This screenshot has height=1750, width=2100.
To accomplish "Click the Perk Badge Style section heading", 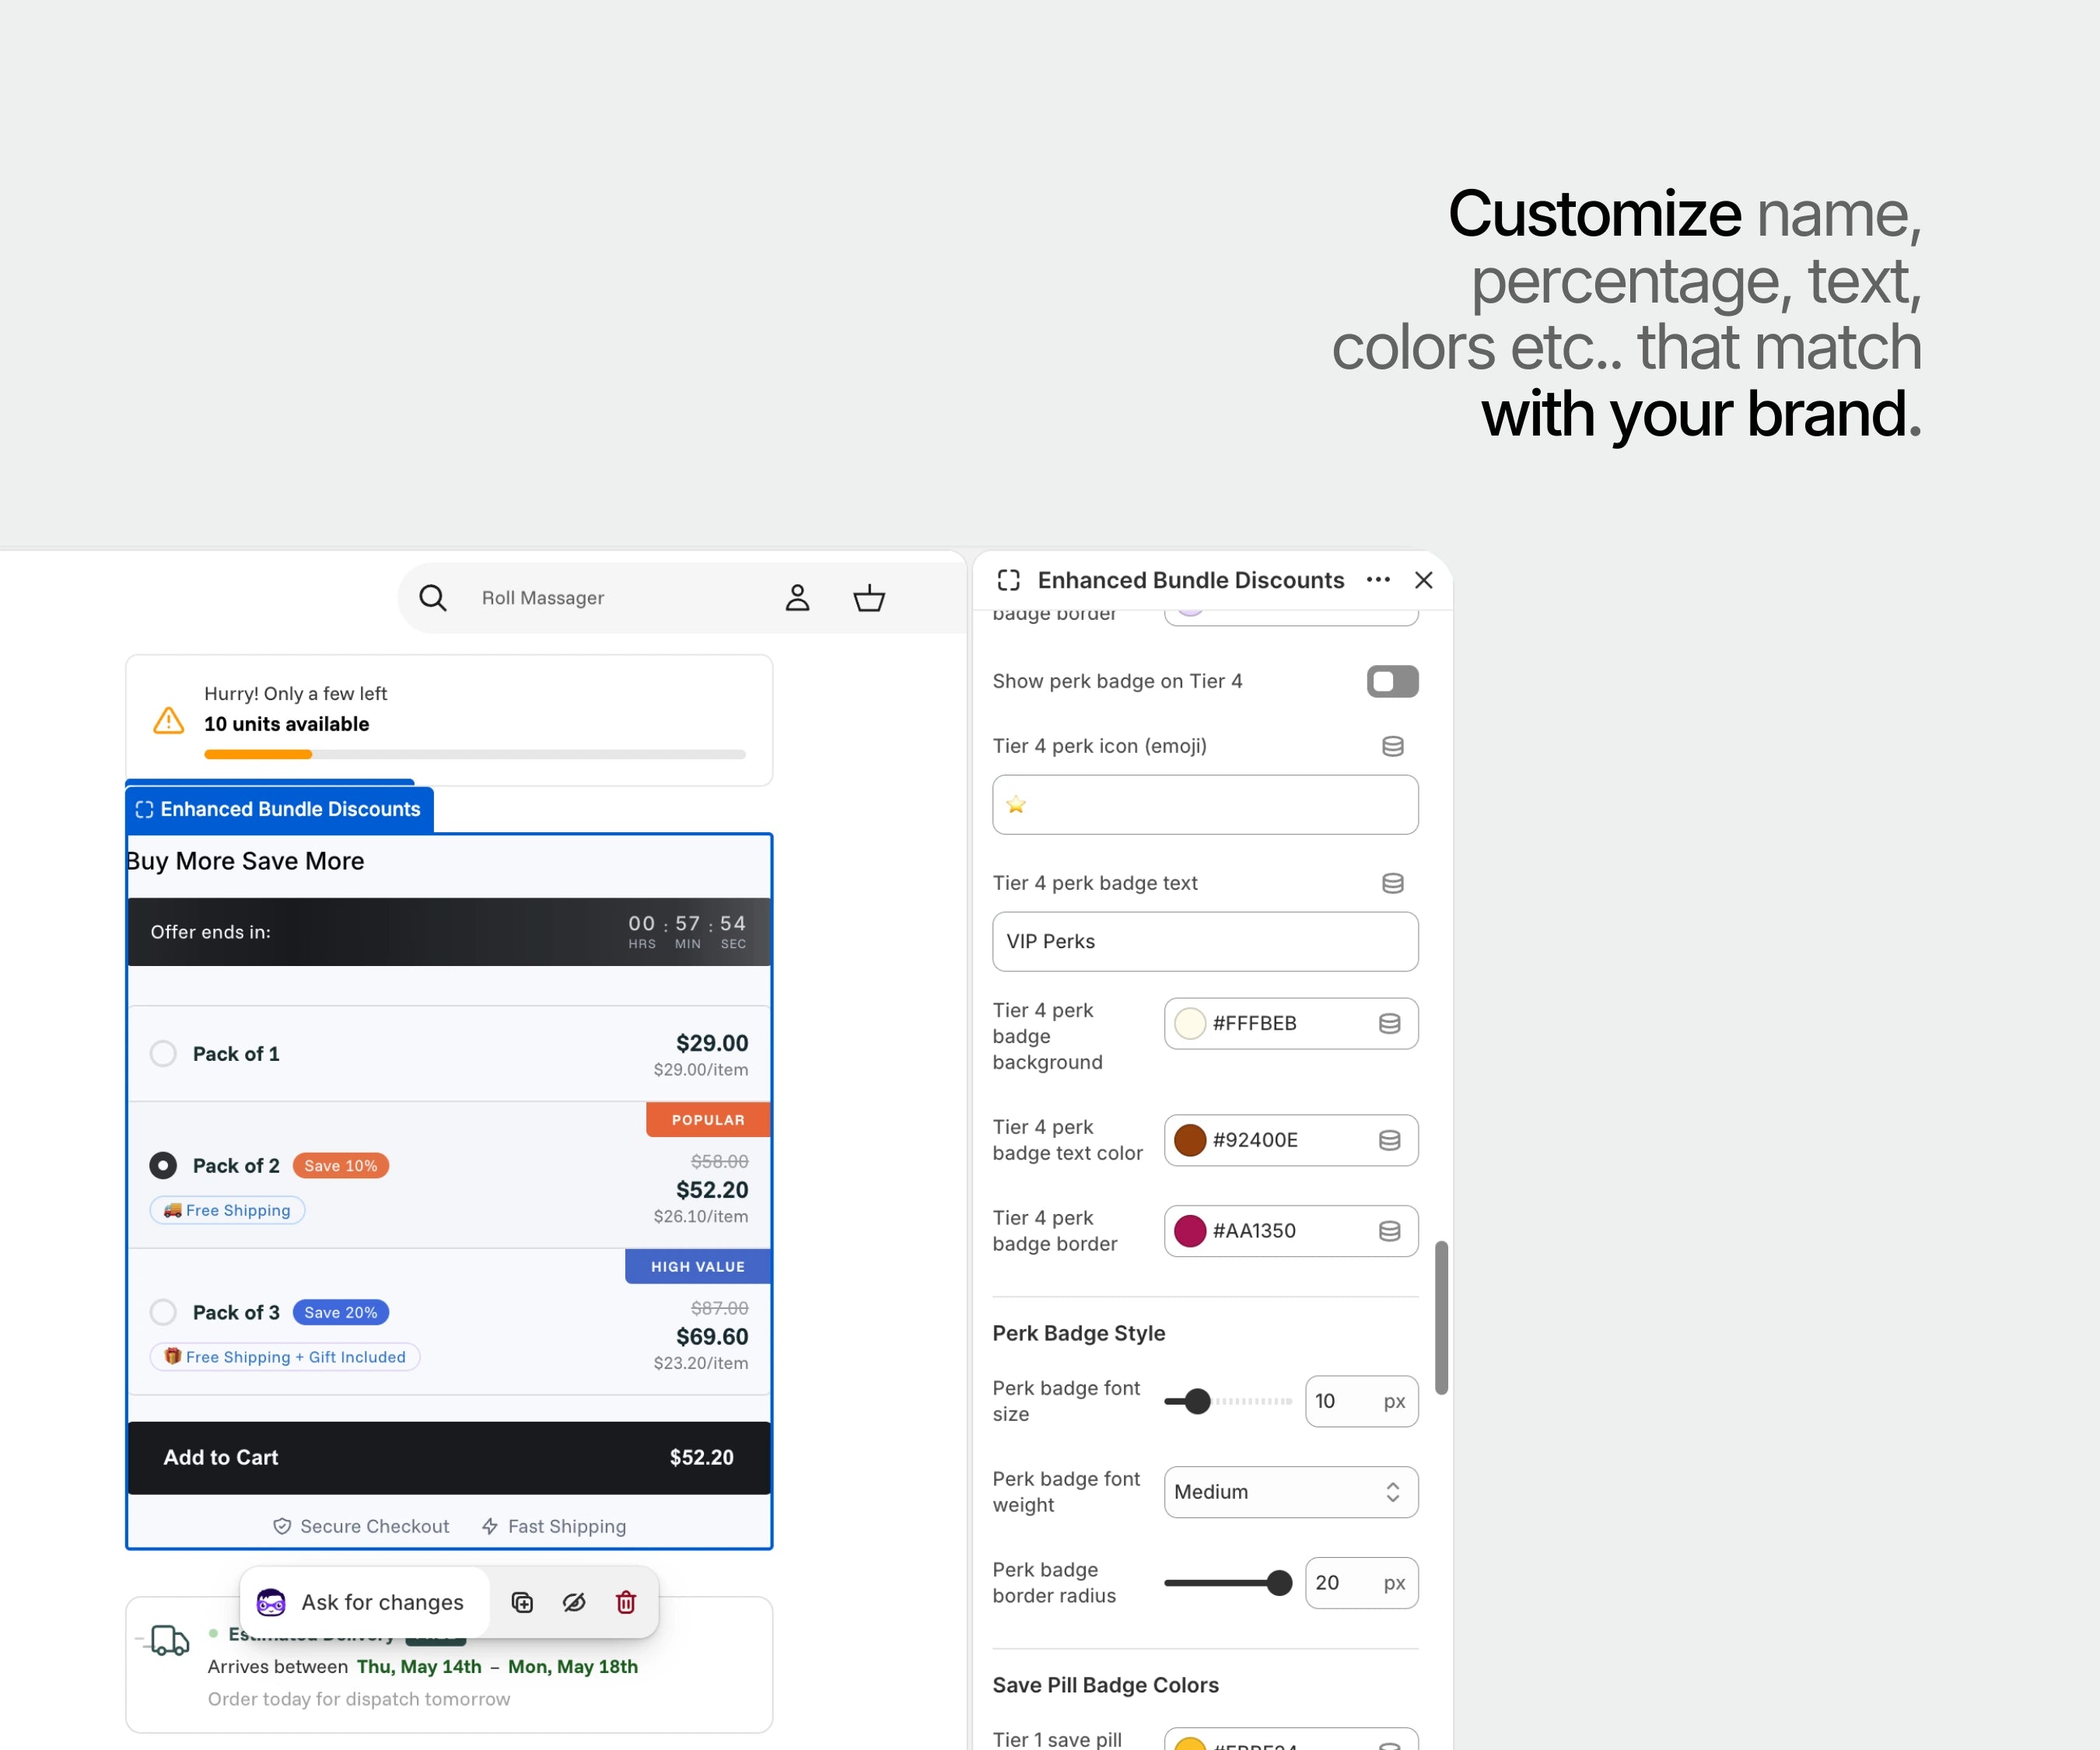I will [x=1078, y=1334].
